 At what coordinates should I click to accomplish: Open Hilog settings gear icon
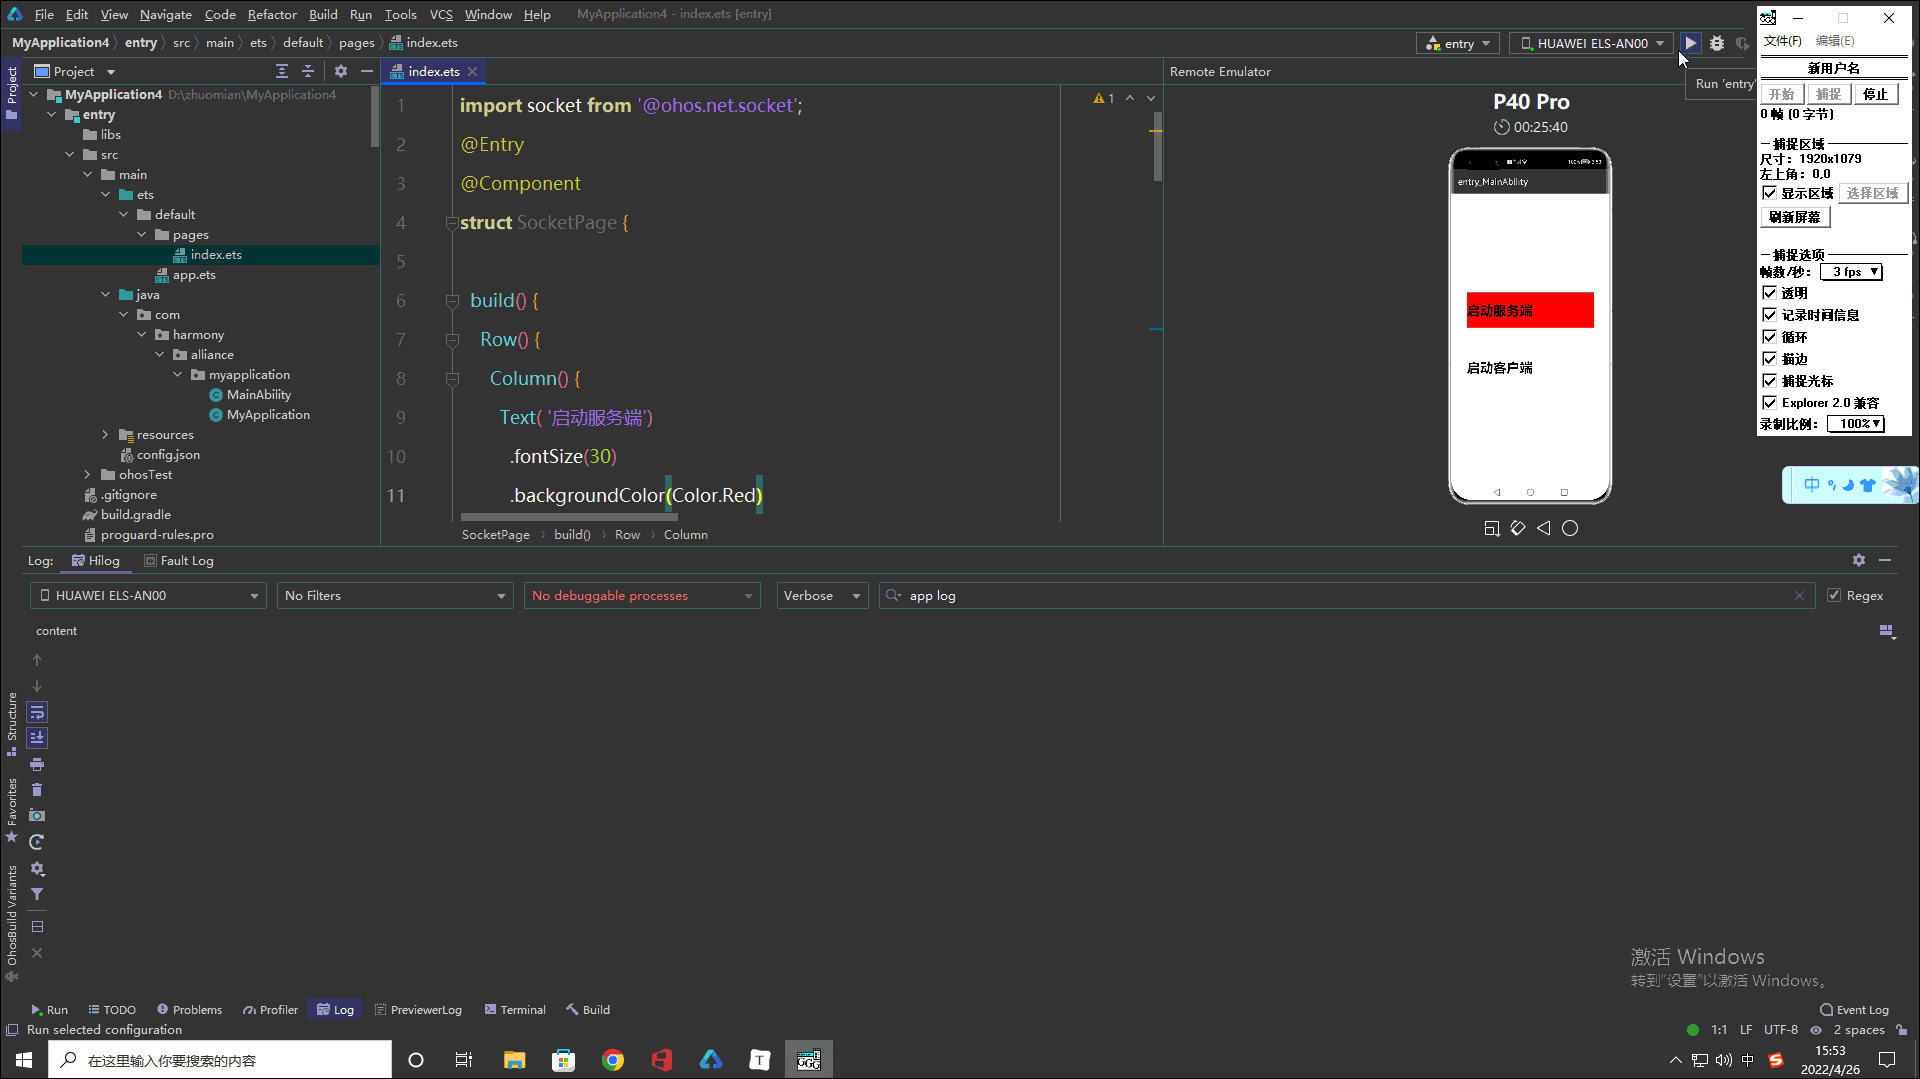click(x=1858, y=560)
